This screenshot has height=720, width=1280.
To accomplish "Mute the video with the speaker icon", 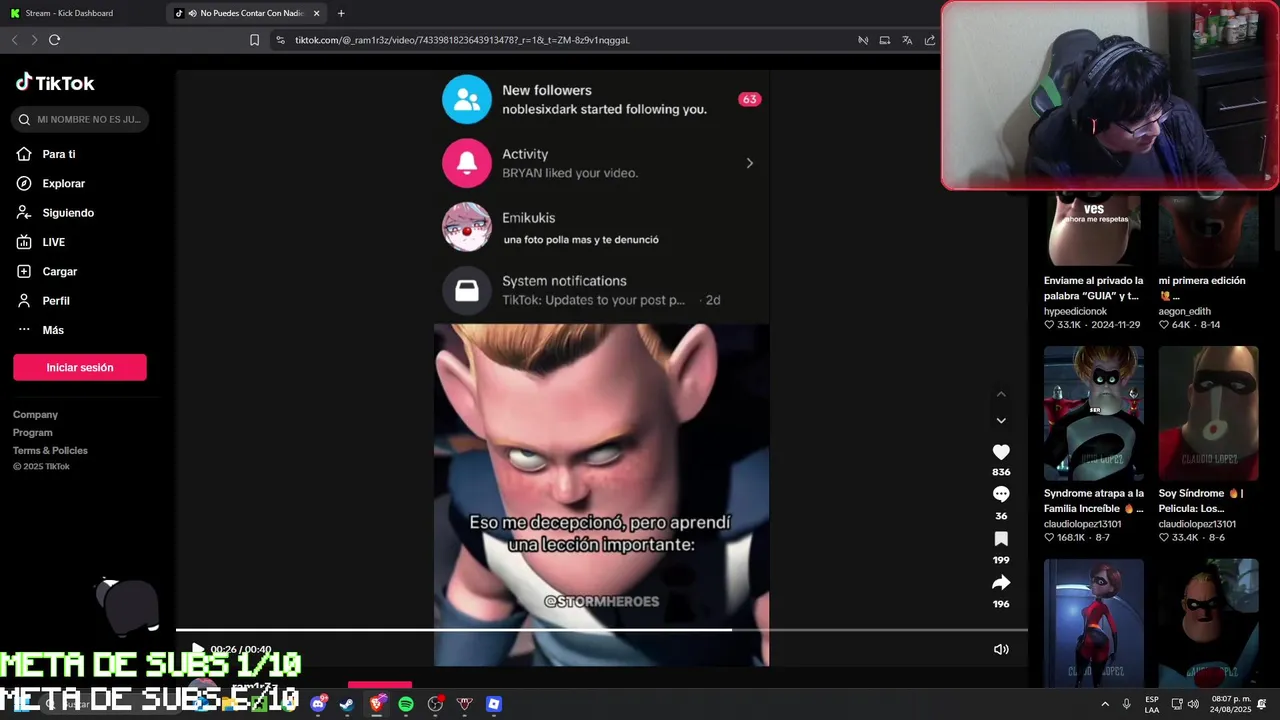I will tap(1001, 649).
